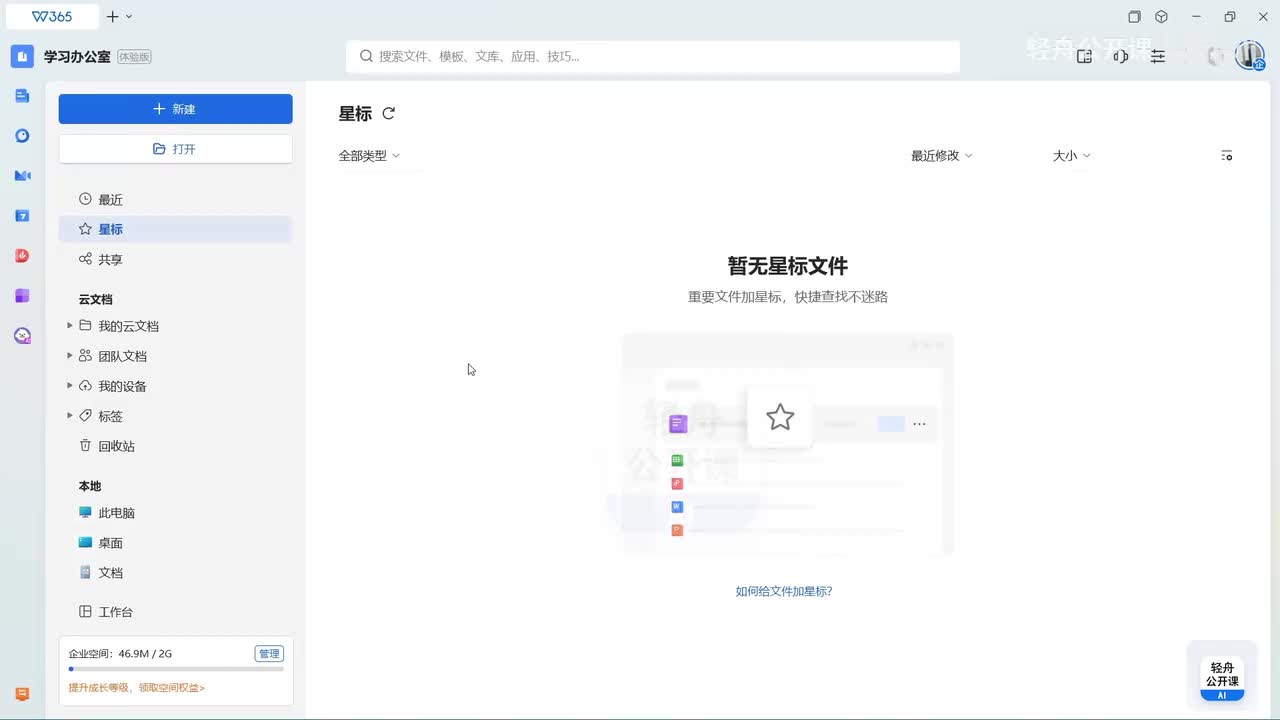The width and height of the screenshot is (1280, 720).
Task: Open the 如何给文件加星标? help link
Action: [784, 591]
